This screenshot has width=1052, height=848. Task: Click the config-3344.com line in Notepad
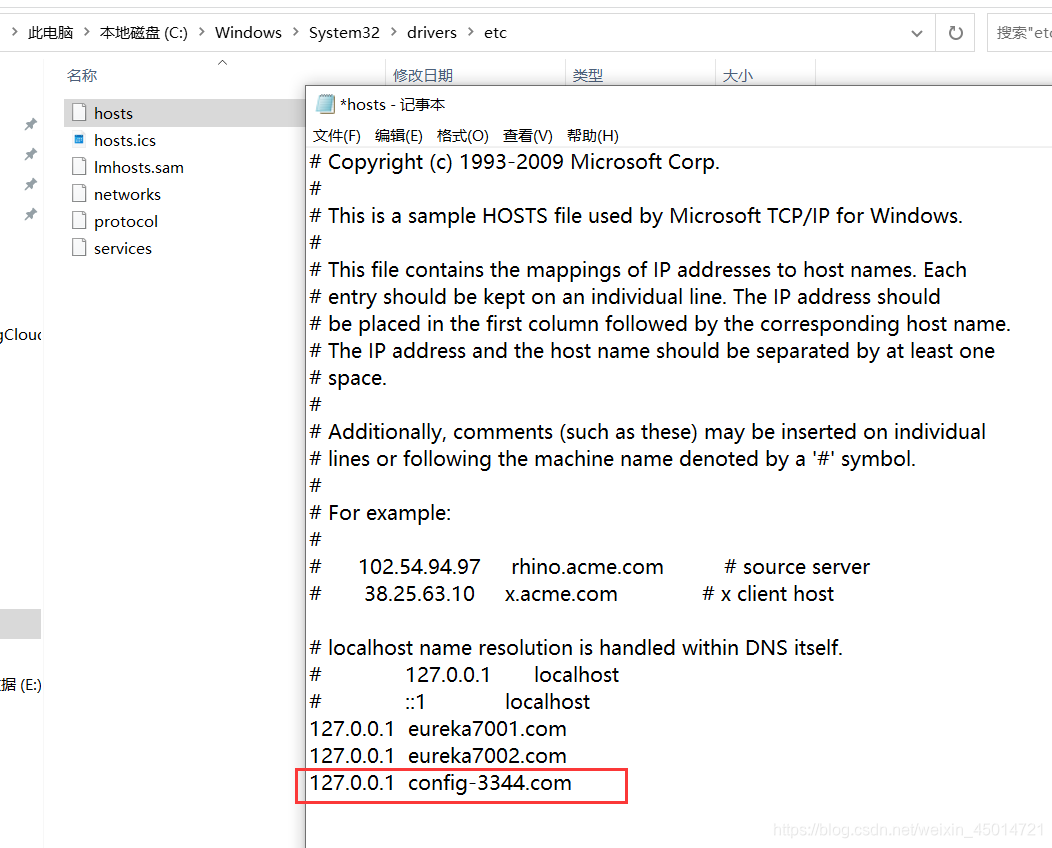441,783
